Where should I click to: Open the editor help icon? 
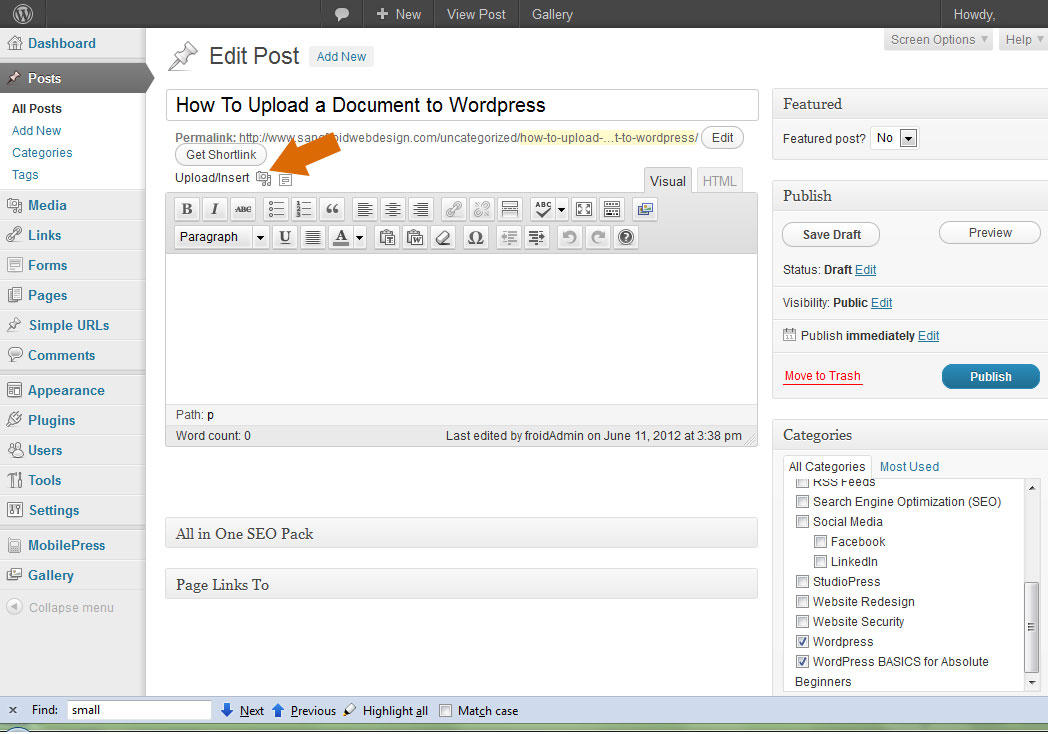[626, 237]
